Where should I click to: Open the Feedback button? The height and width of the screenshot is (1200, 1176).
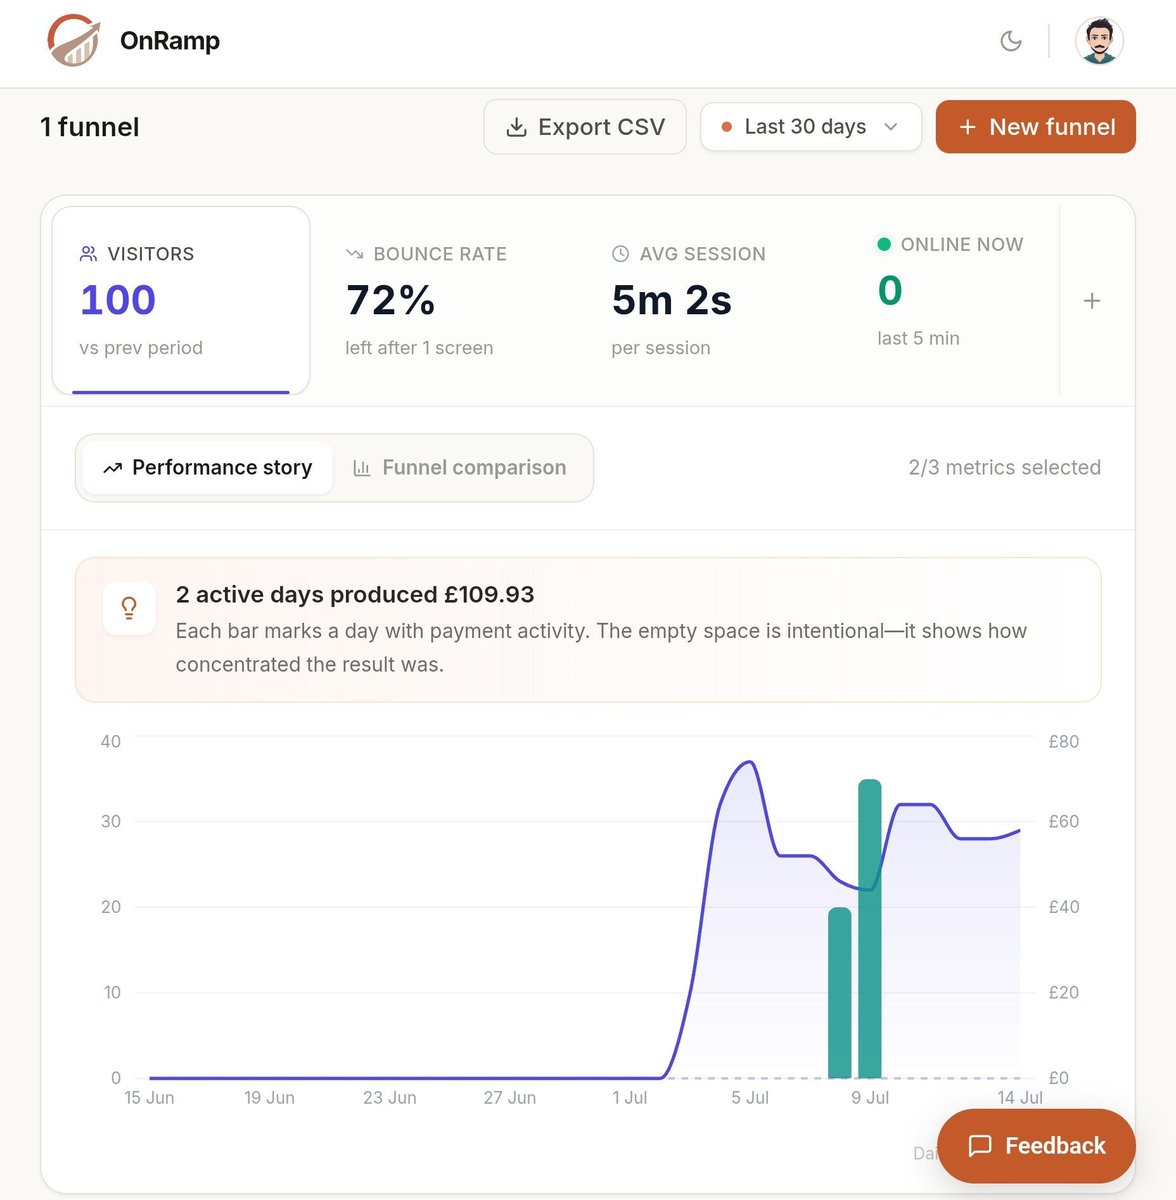point(1036,1146)
